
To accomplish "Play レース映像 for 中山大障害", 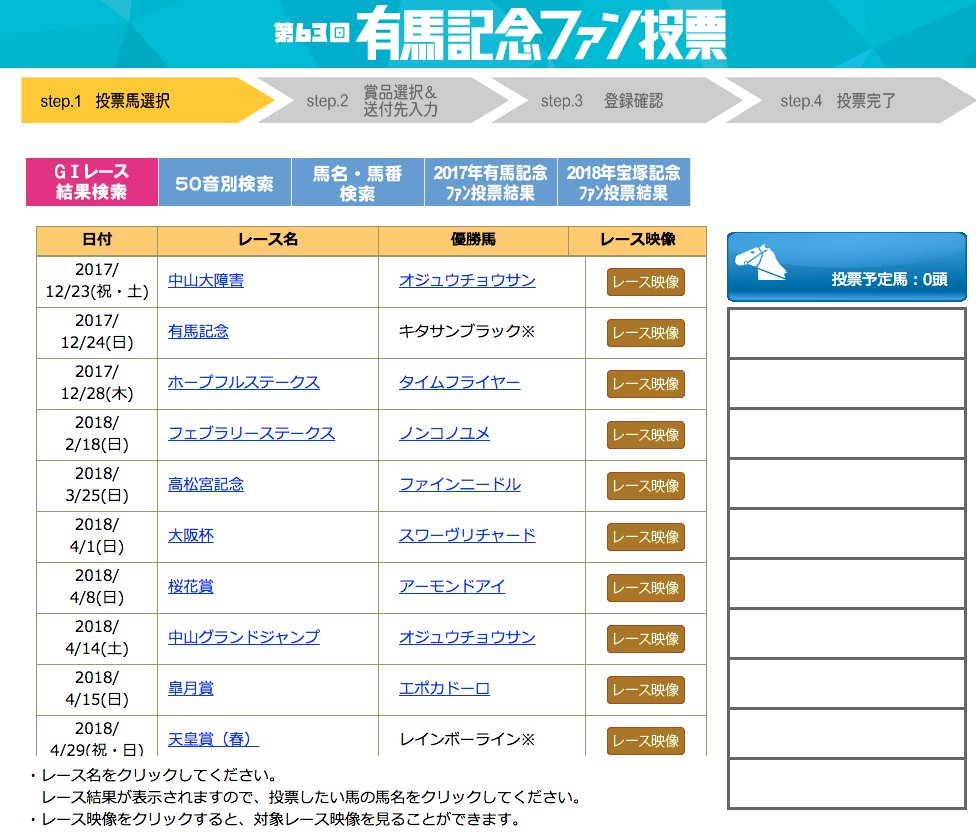I will (x=645, y=282).
